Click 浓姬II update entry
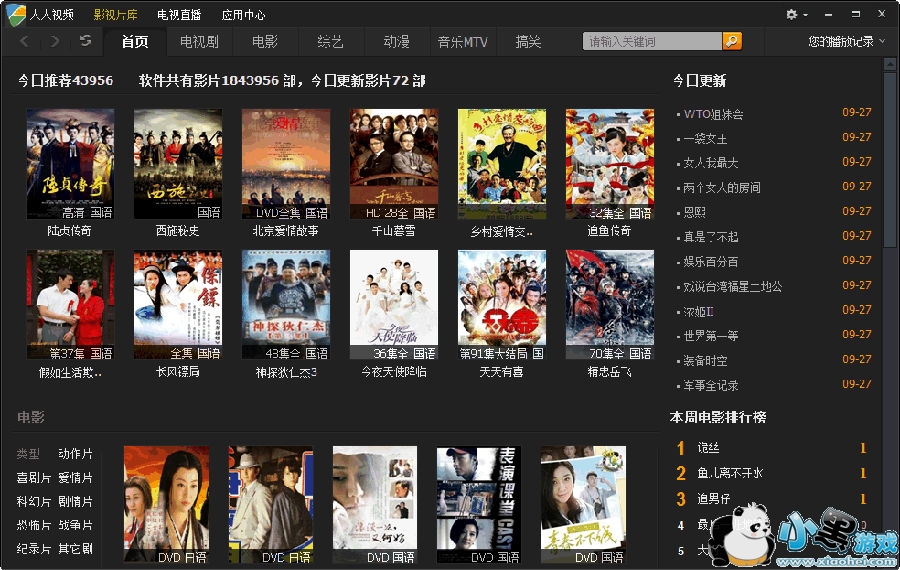This screenshot has width=900, height=570. click(x=698, y=312)
